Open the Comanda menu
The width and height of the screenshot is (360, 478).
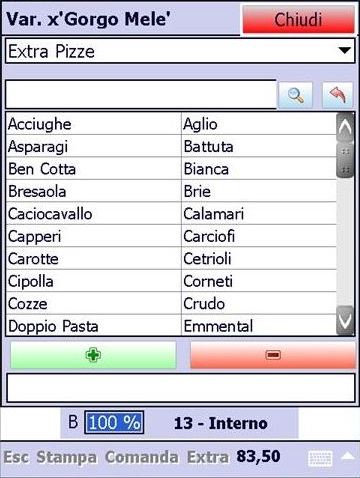pyautogui.click(x=142, y=457)
